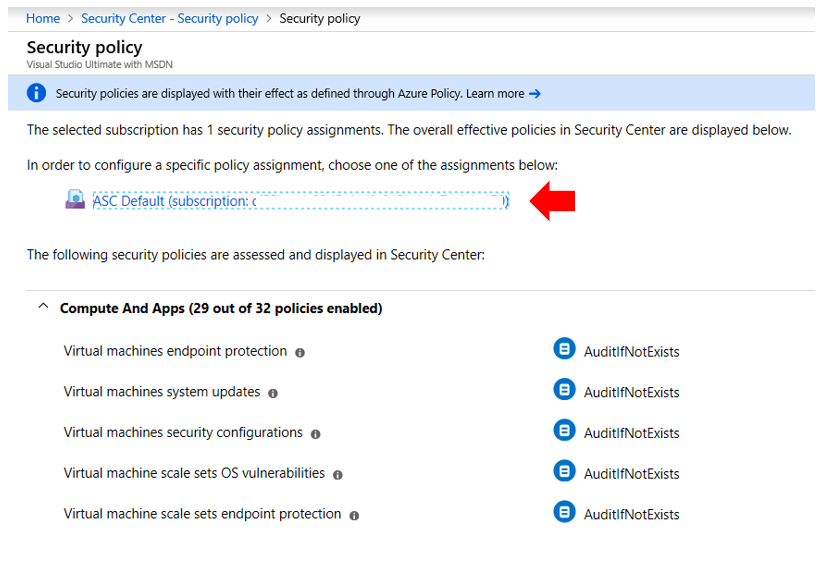Click the ASC Default policy assignment icon
Screen dimensions: 820x571
75,199
